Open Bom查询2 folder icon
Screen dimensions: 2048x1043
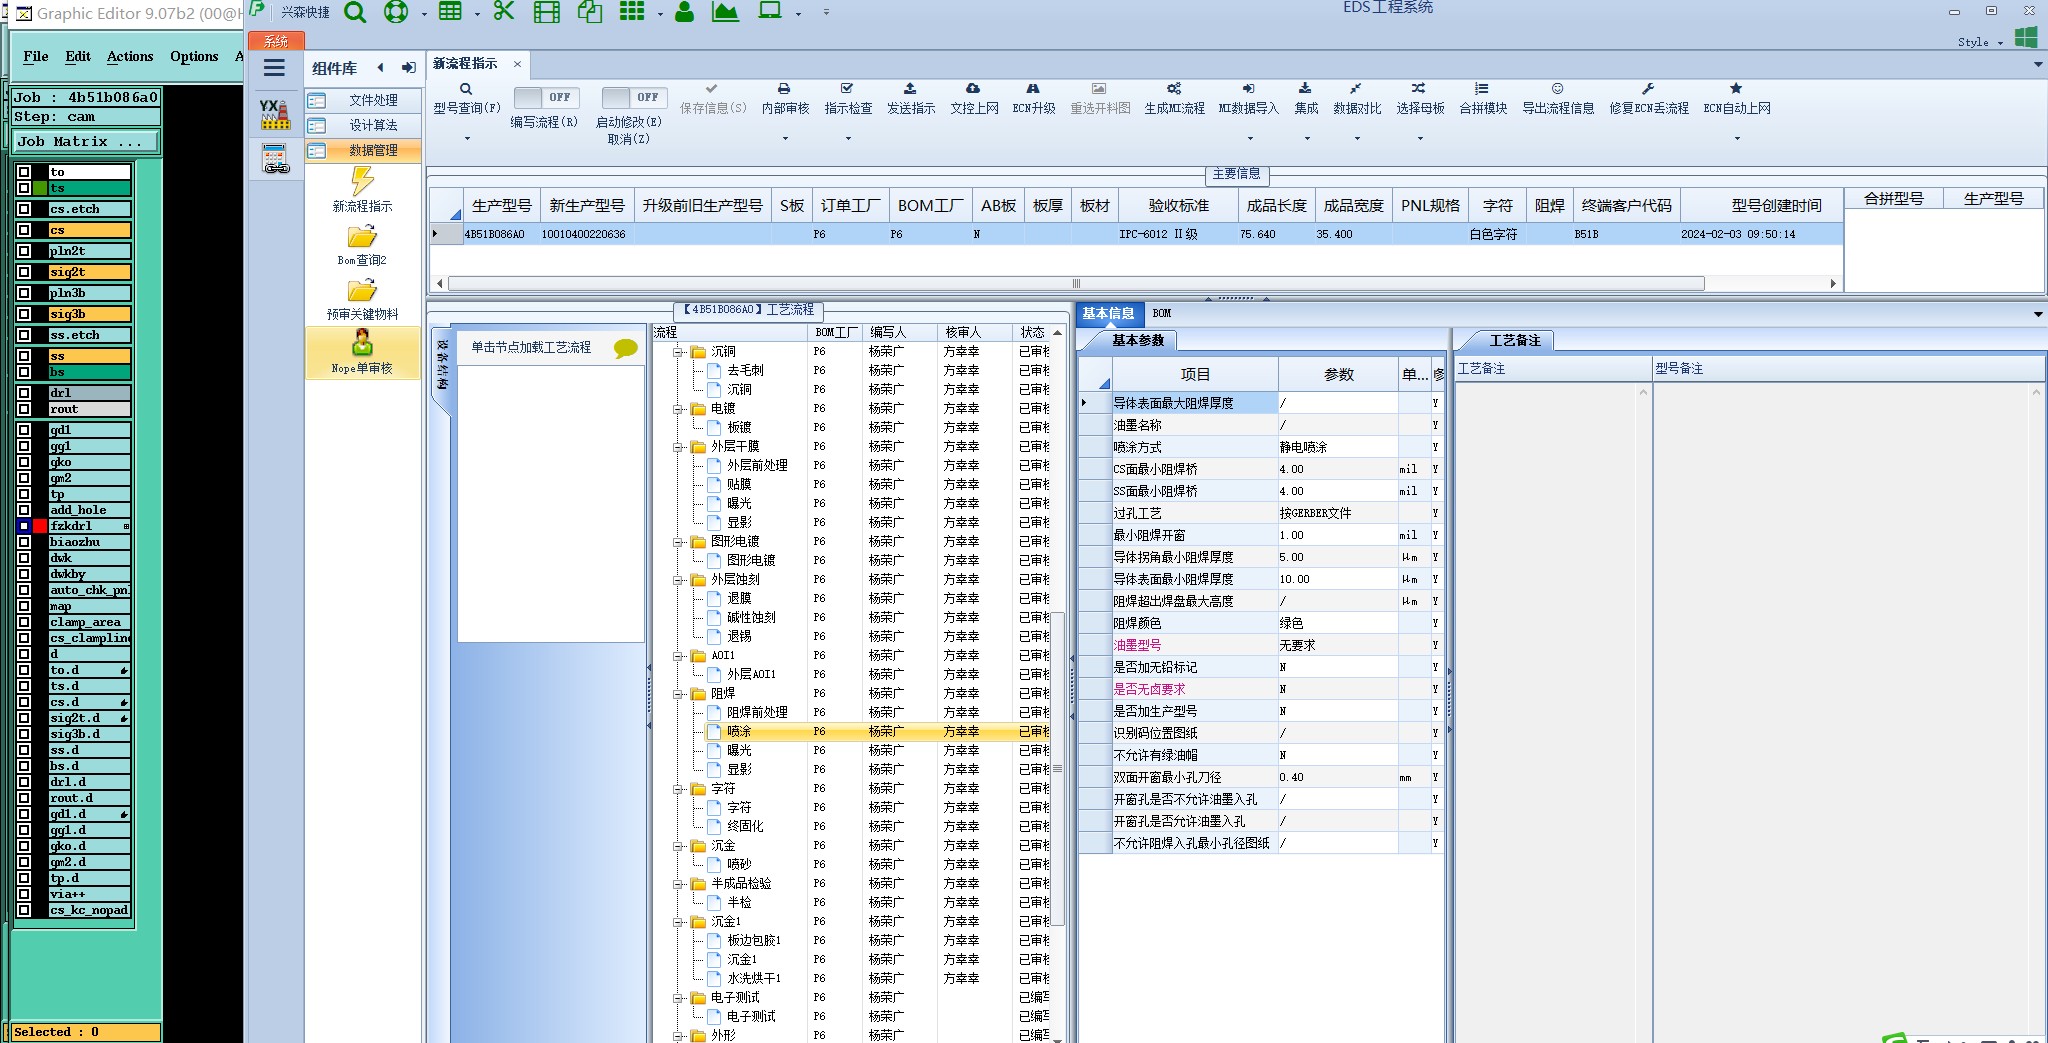pyautogui.click(x=362, y=237)
